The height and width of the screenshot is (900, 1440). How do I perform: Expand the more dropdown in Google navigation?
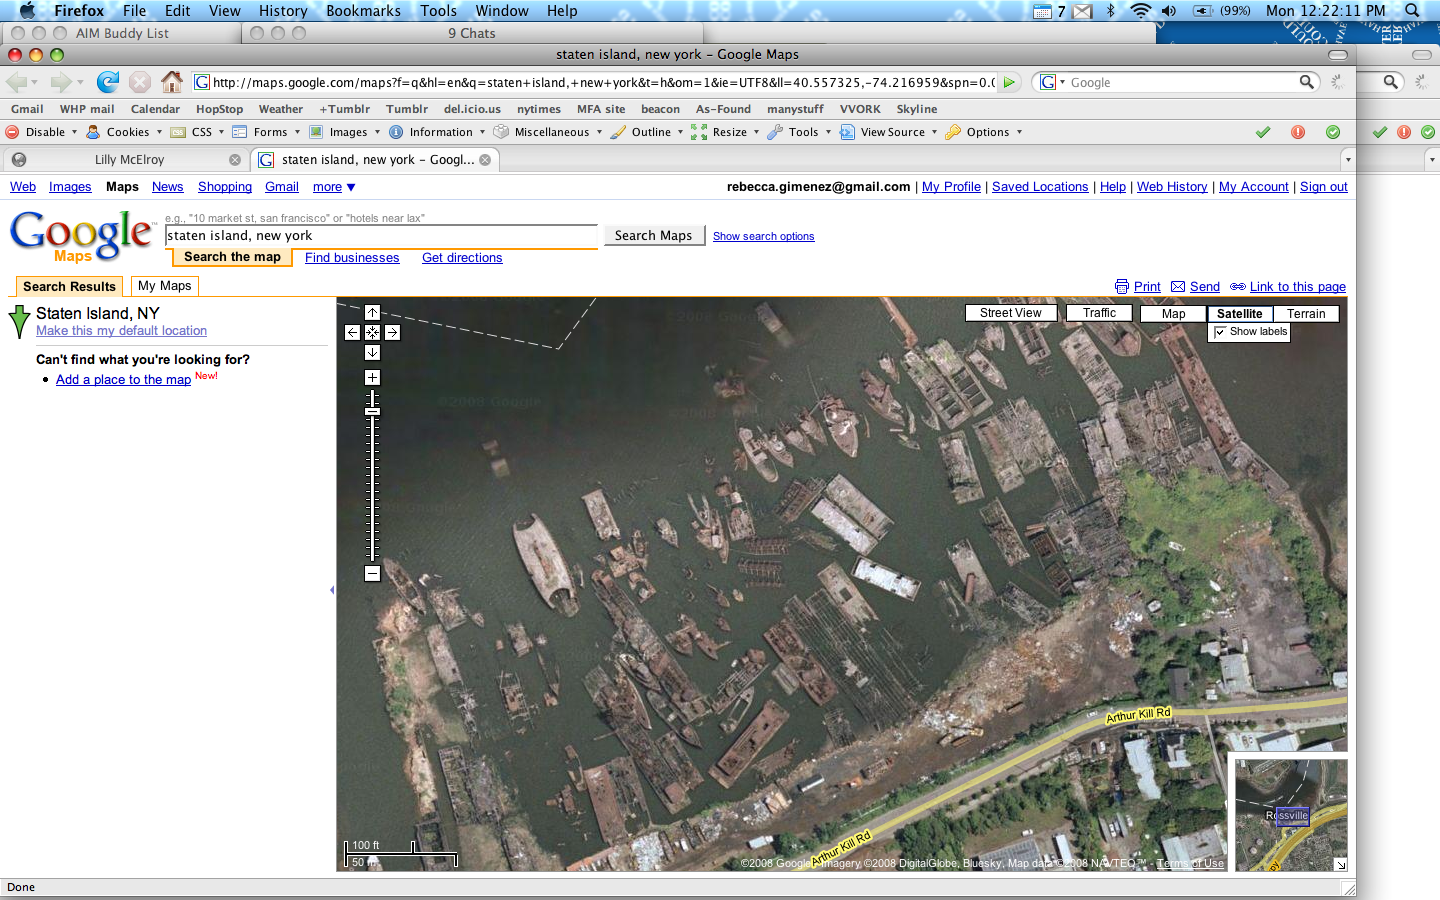(x=334, y=187)
